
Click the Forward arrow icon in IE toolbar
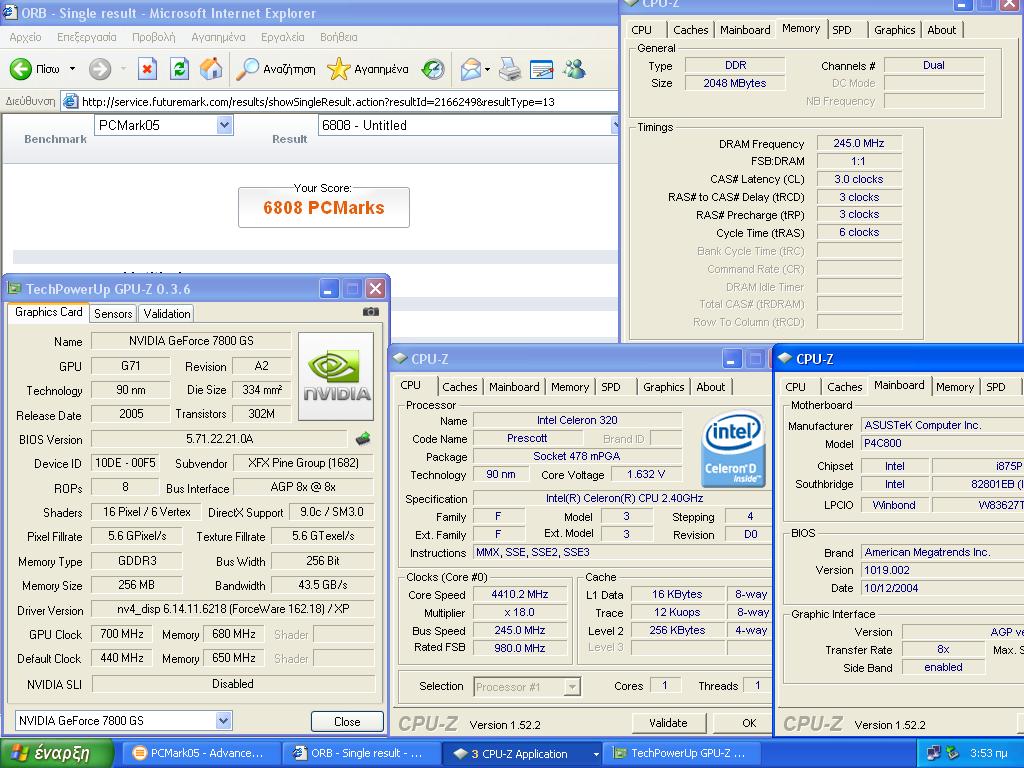point(100,69)
